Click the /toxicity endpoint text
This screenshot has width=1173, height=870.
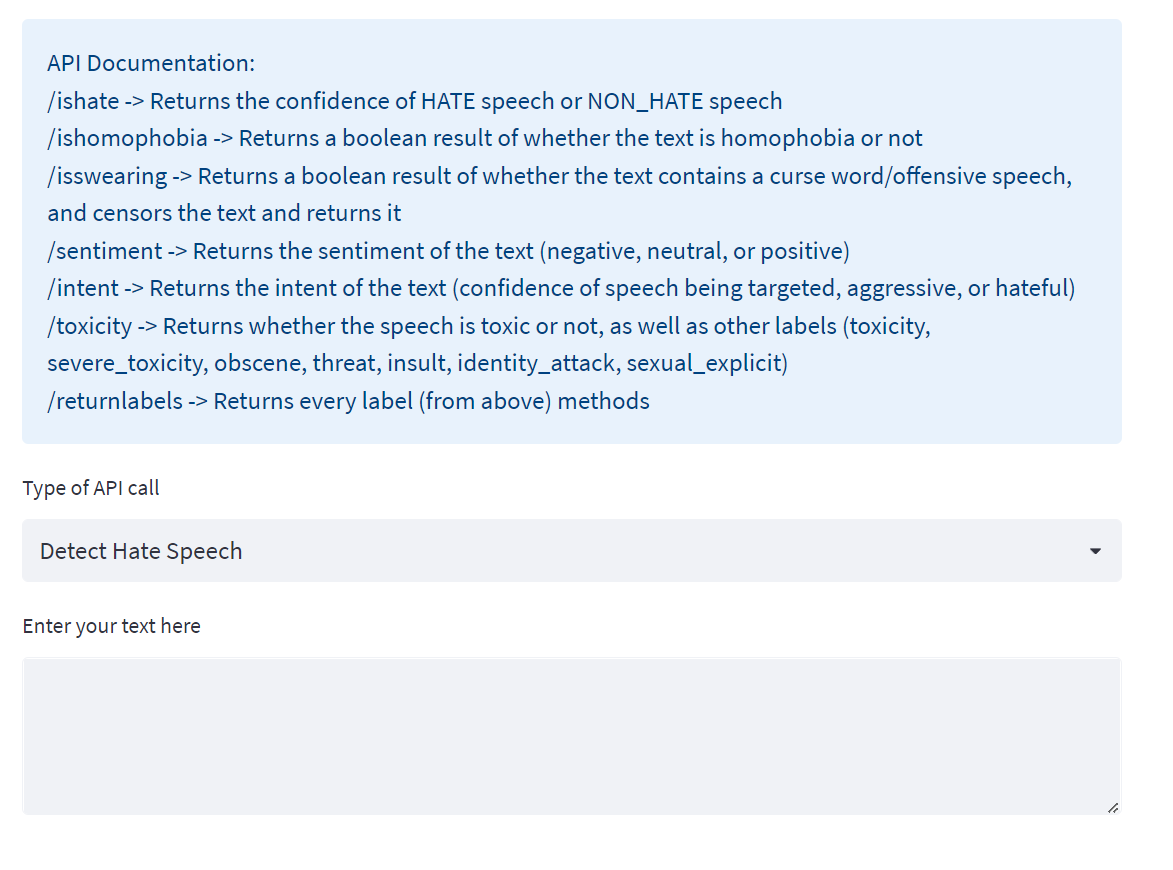click(90, 326)
